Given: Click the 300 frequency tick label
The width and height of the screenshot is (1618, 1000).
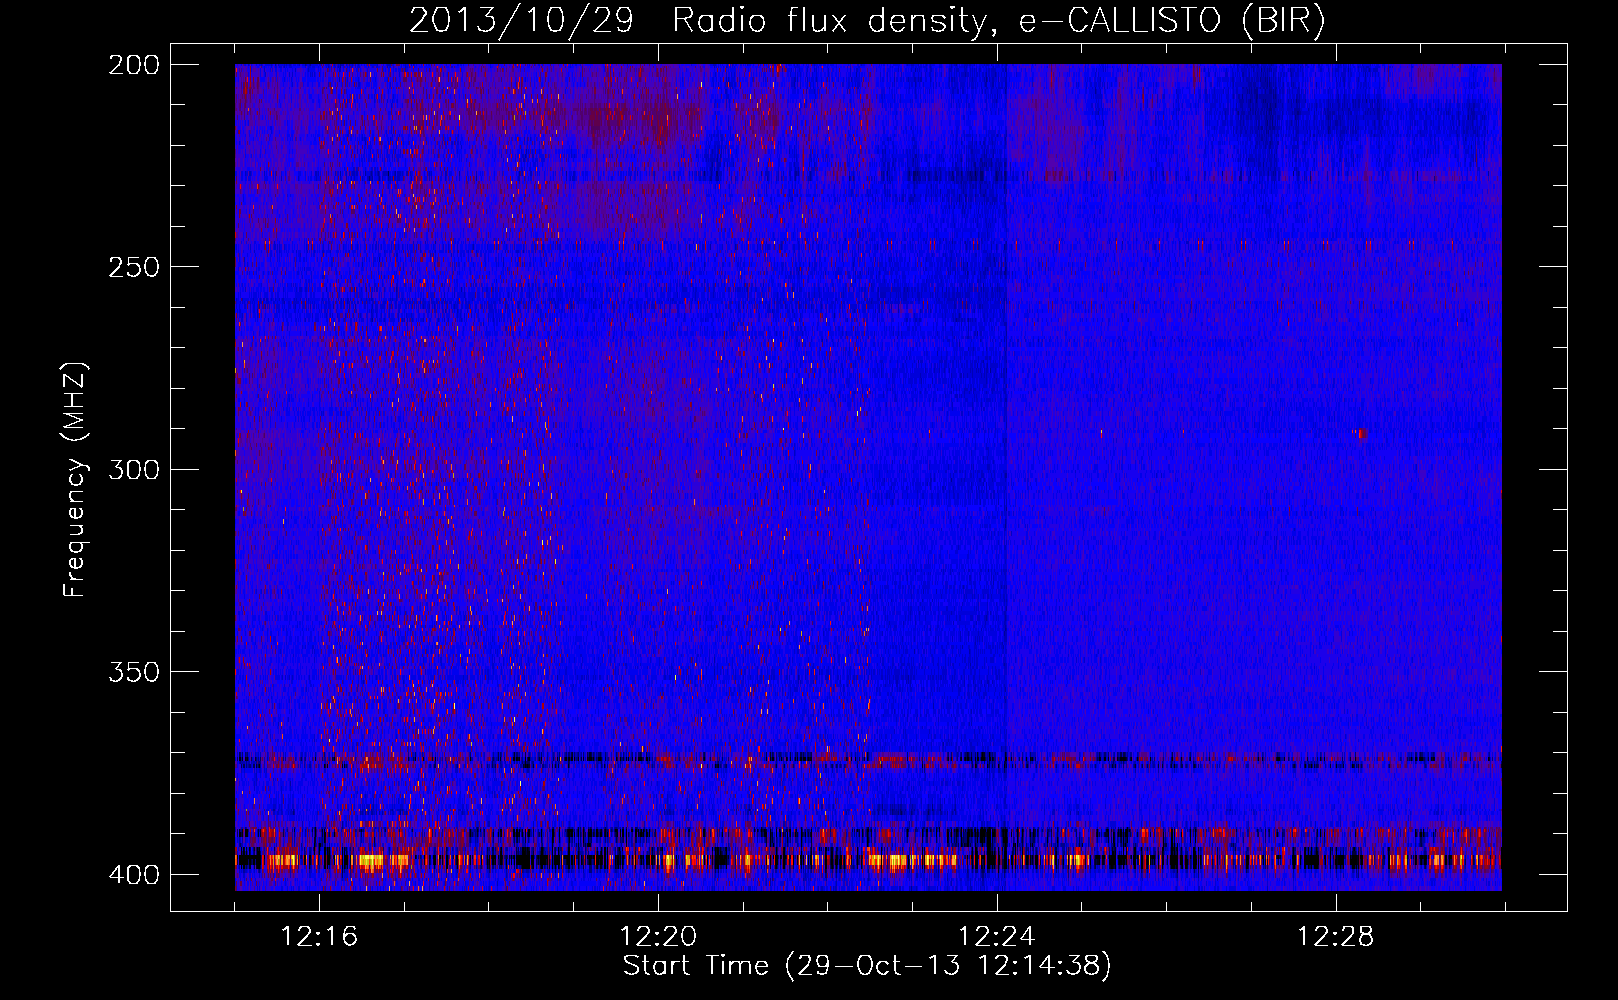Looking at the screenshot, I should (x=133, y=469).
